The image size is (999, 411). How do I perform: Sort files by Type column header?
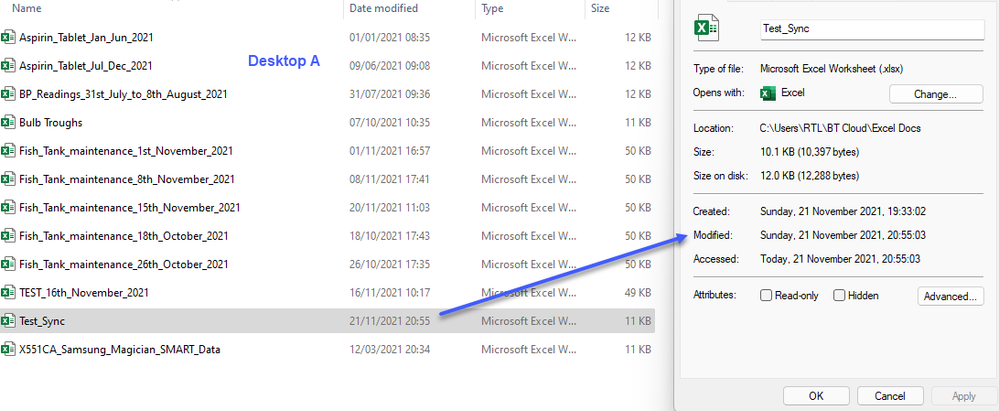pyautogui.click(x=492, y=8)
